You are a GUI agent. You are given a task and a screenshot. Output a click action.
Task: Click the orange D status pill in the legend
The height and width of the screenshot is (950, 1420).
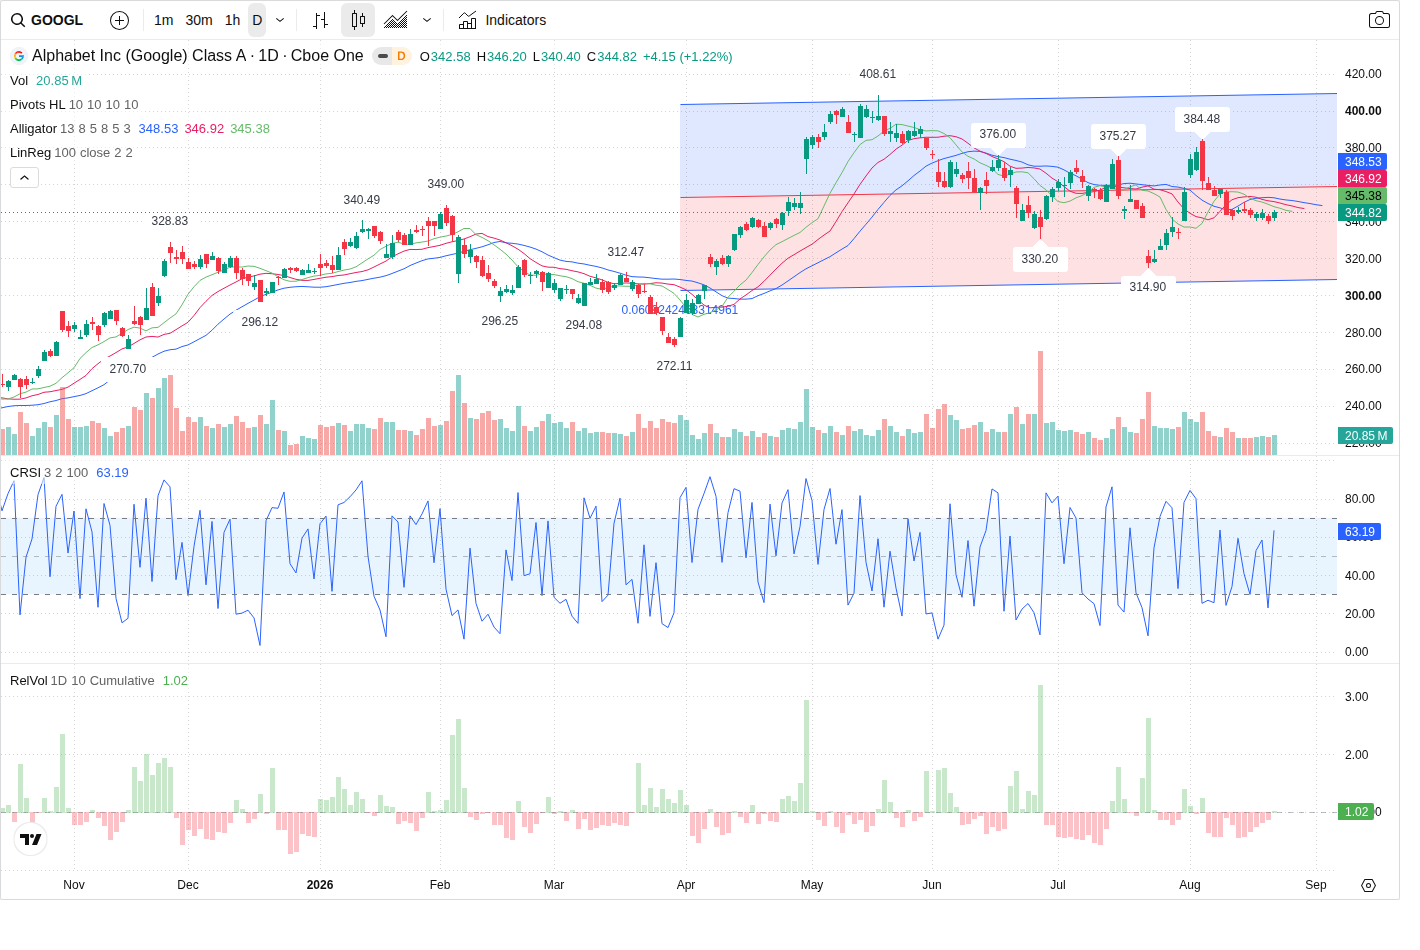(x=401, y=56)
